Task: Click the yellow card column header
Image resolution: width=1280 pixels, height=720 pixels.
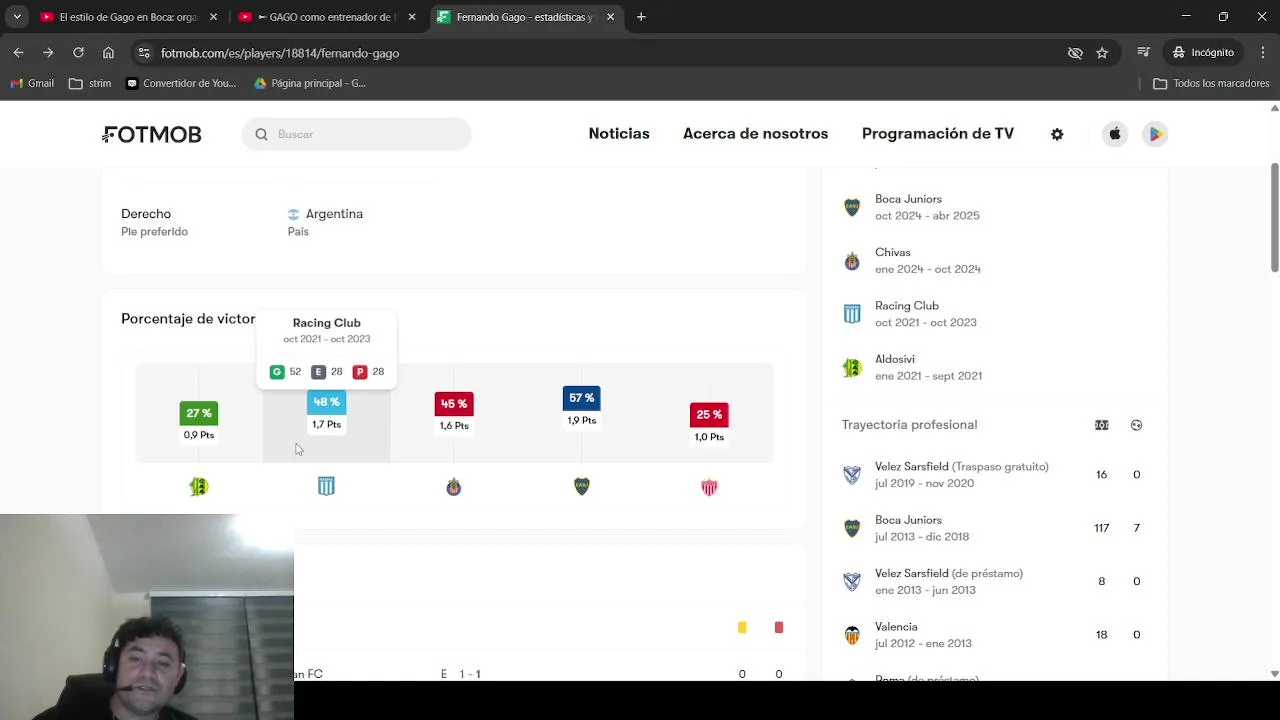Action: pyautogui.click(x=742, y=627)
